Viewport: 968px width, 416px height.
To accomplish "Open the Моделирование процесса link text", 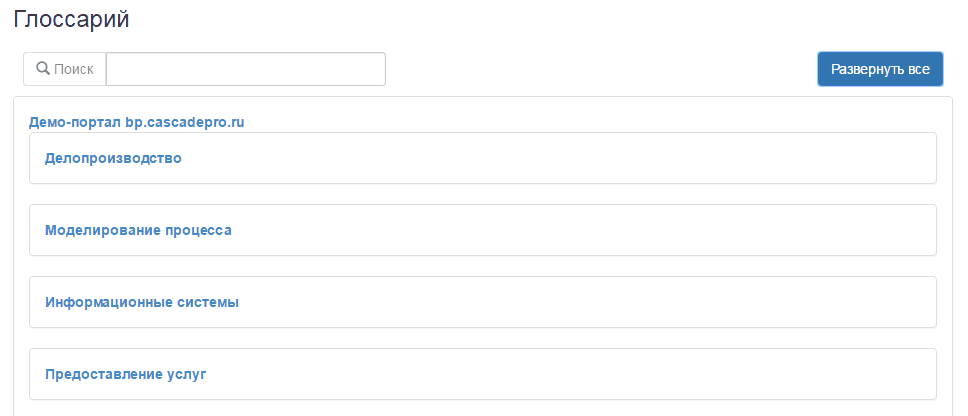I will 138,230.
